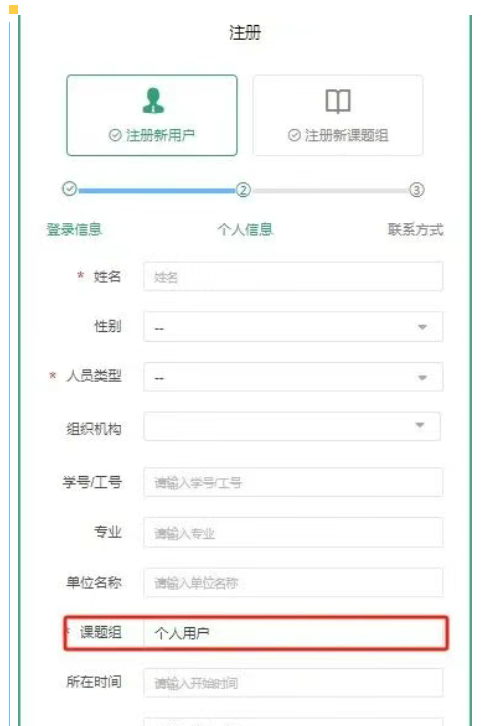Click the green user silhouette icon
The width and height of the screenshot is (486, 726).
(x=153, y=100)
